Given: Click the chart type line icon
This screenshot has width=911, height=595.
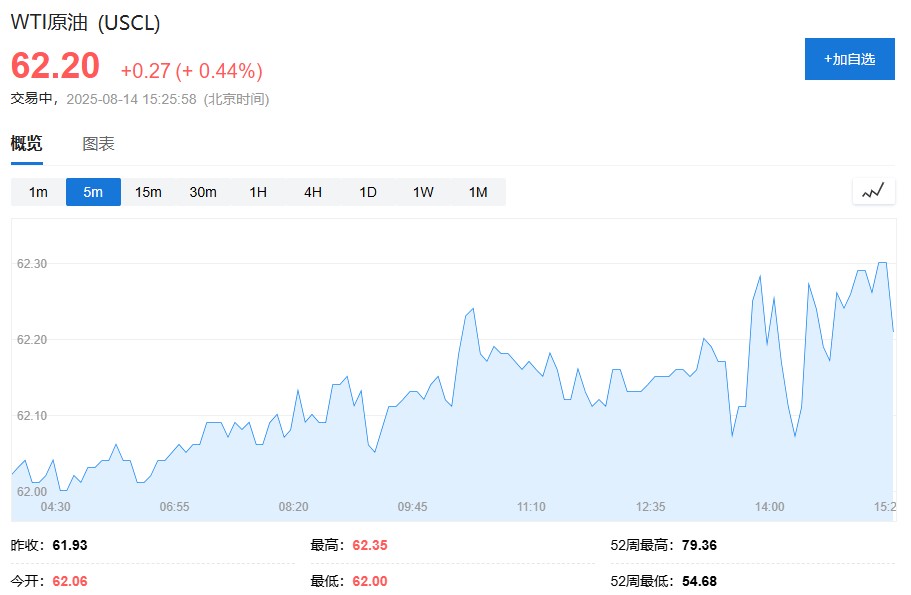Looking at the screenshot, I should click(873, 191).
